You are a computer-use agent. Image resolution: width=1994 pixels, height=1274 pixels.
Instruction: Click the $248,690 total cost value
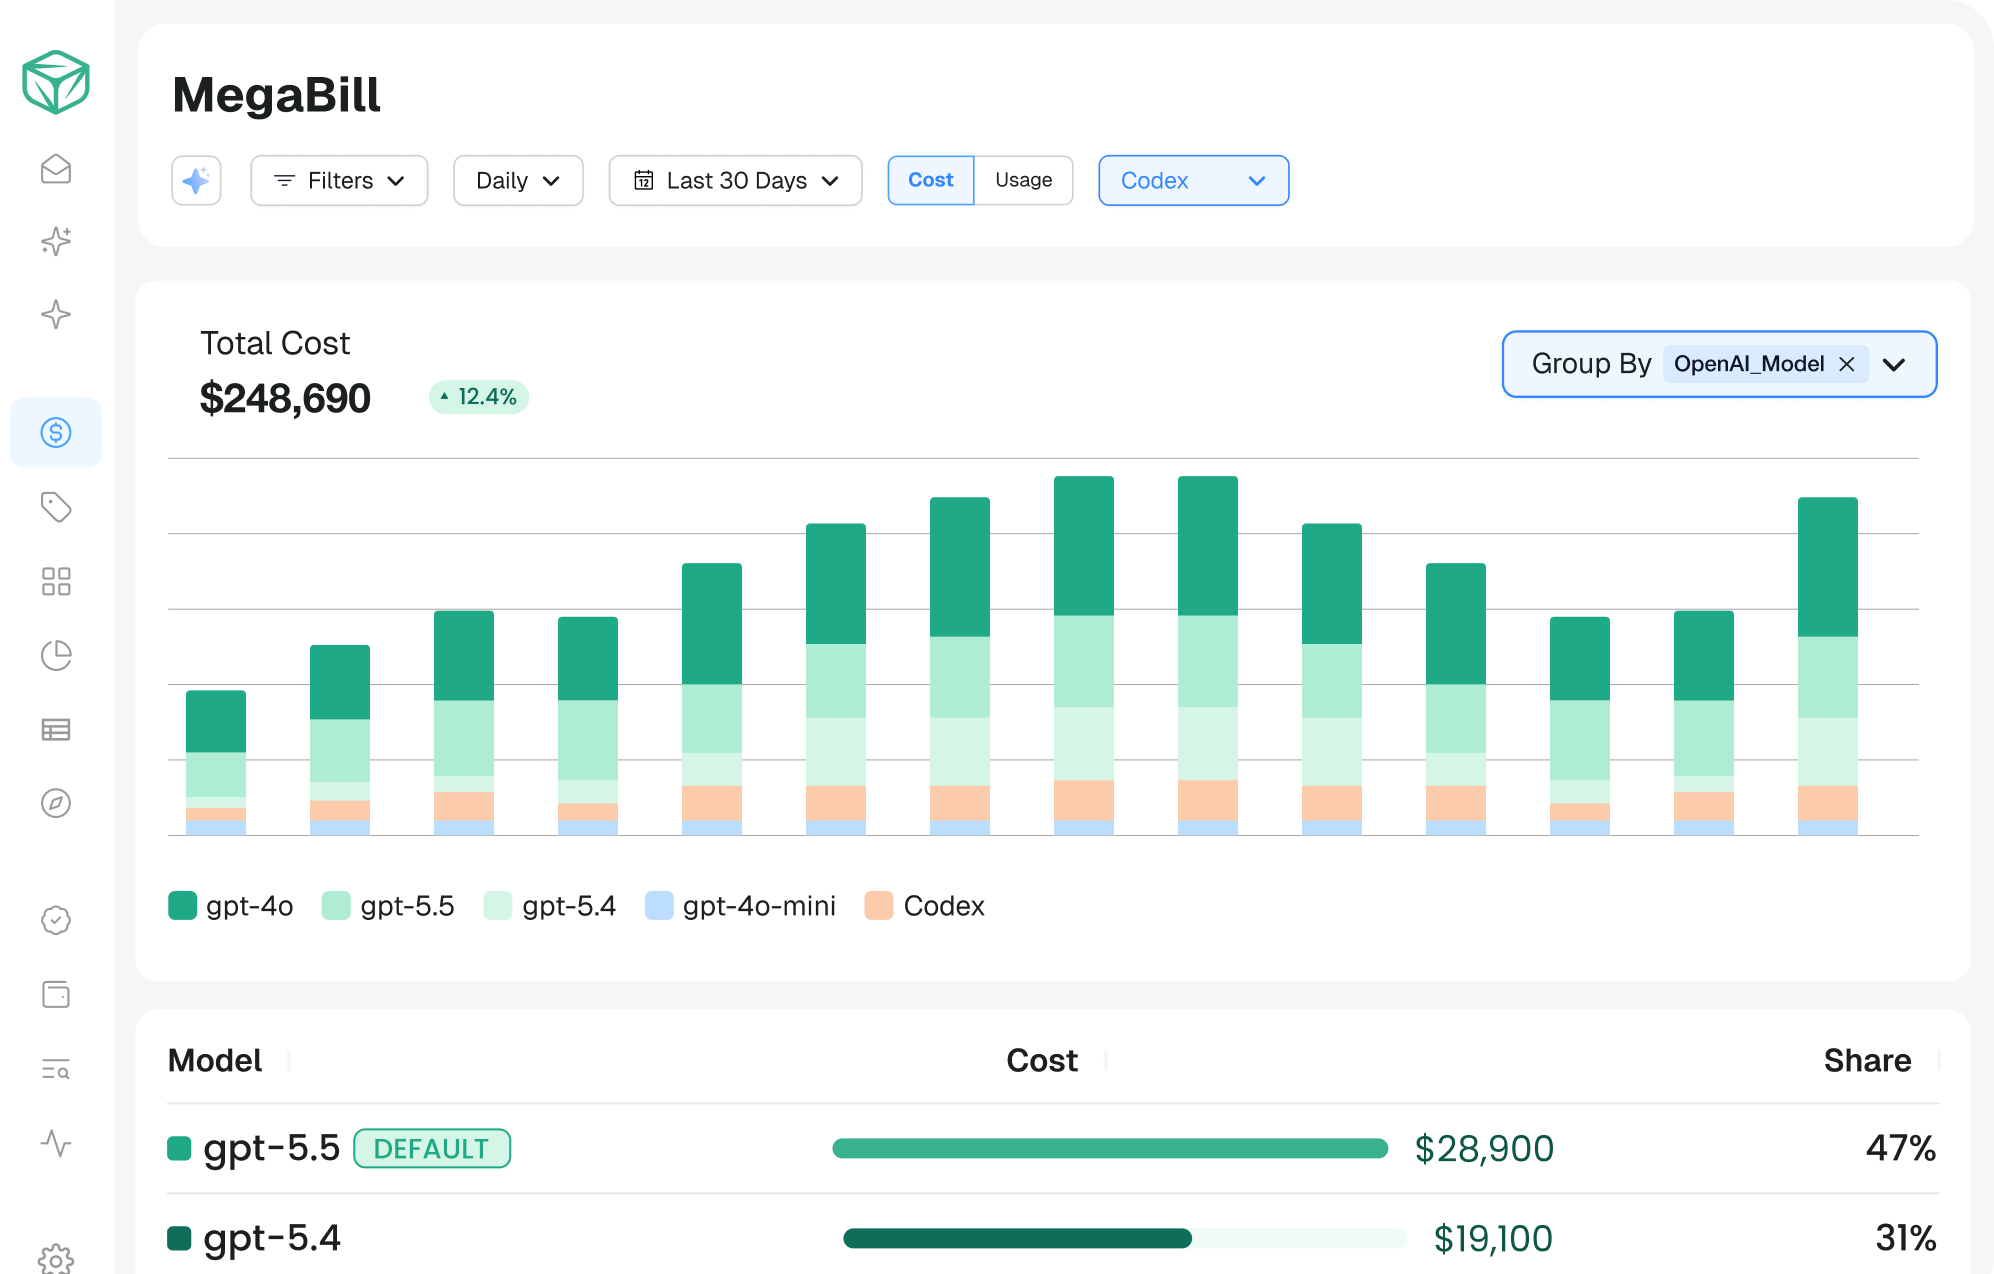pos(285,398)
